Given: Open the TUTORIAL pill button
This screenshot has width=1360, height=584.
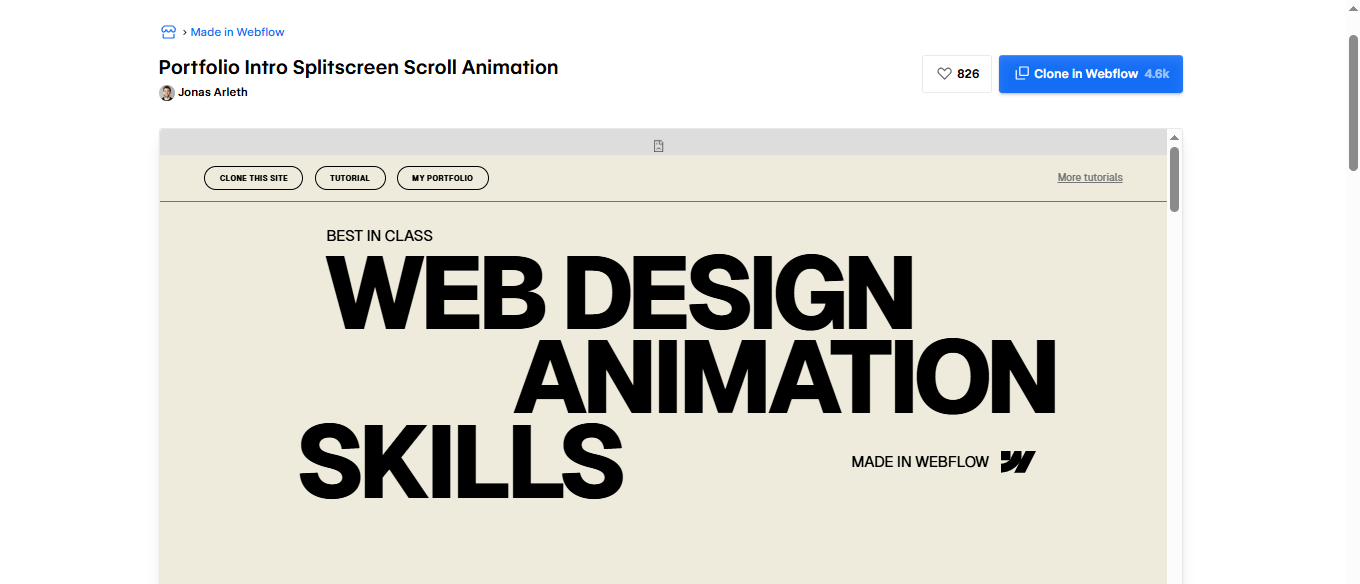Looking at the screenshot, I should pos(350,178).
